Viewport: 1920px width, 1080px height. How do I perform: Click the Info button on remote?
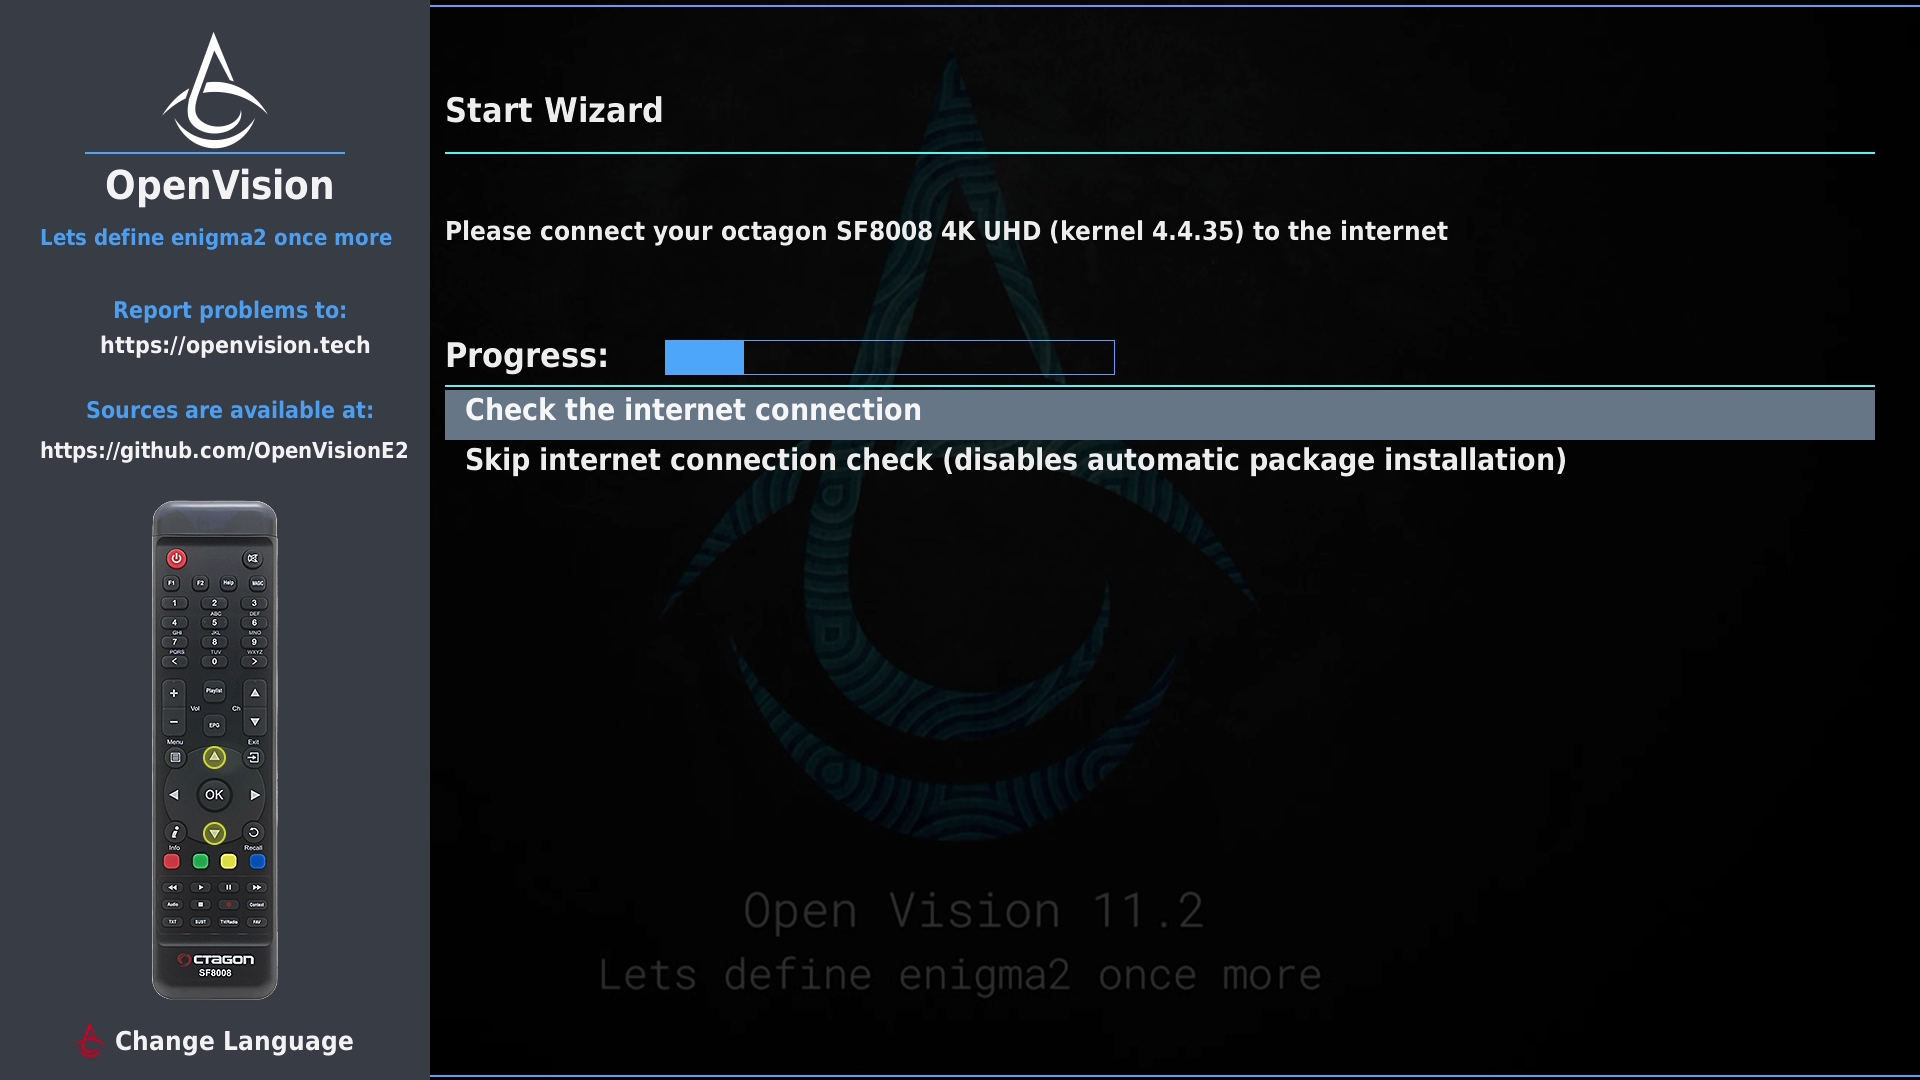[175, 832]
